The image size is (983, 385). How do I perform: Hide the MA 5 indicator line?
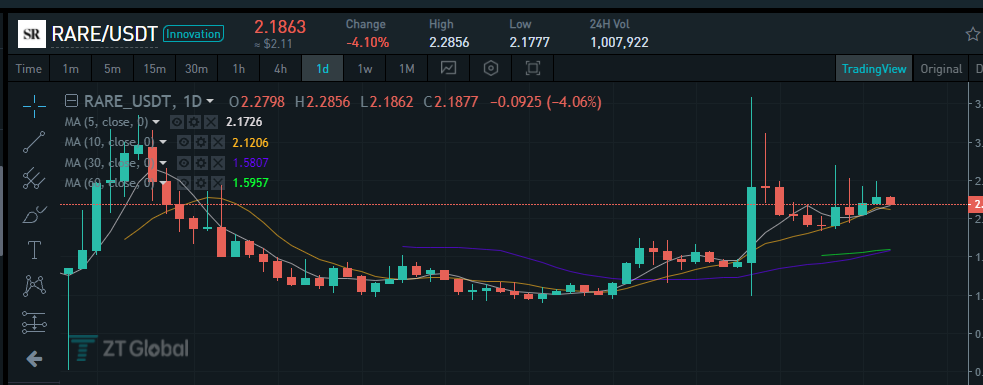click(x=177, y=122)
